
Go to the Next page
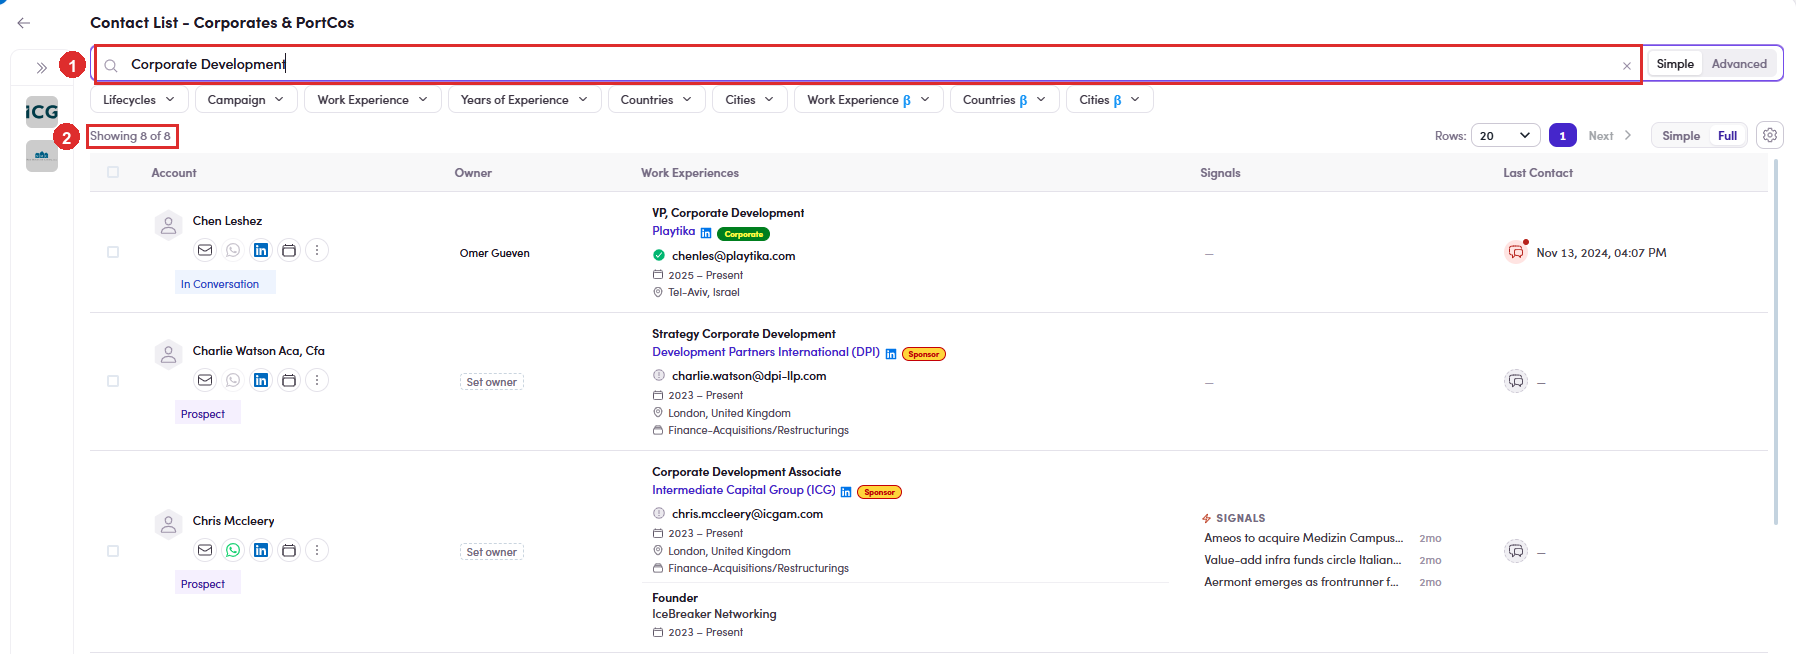pyautogui.click(x=1610, y=136)
